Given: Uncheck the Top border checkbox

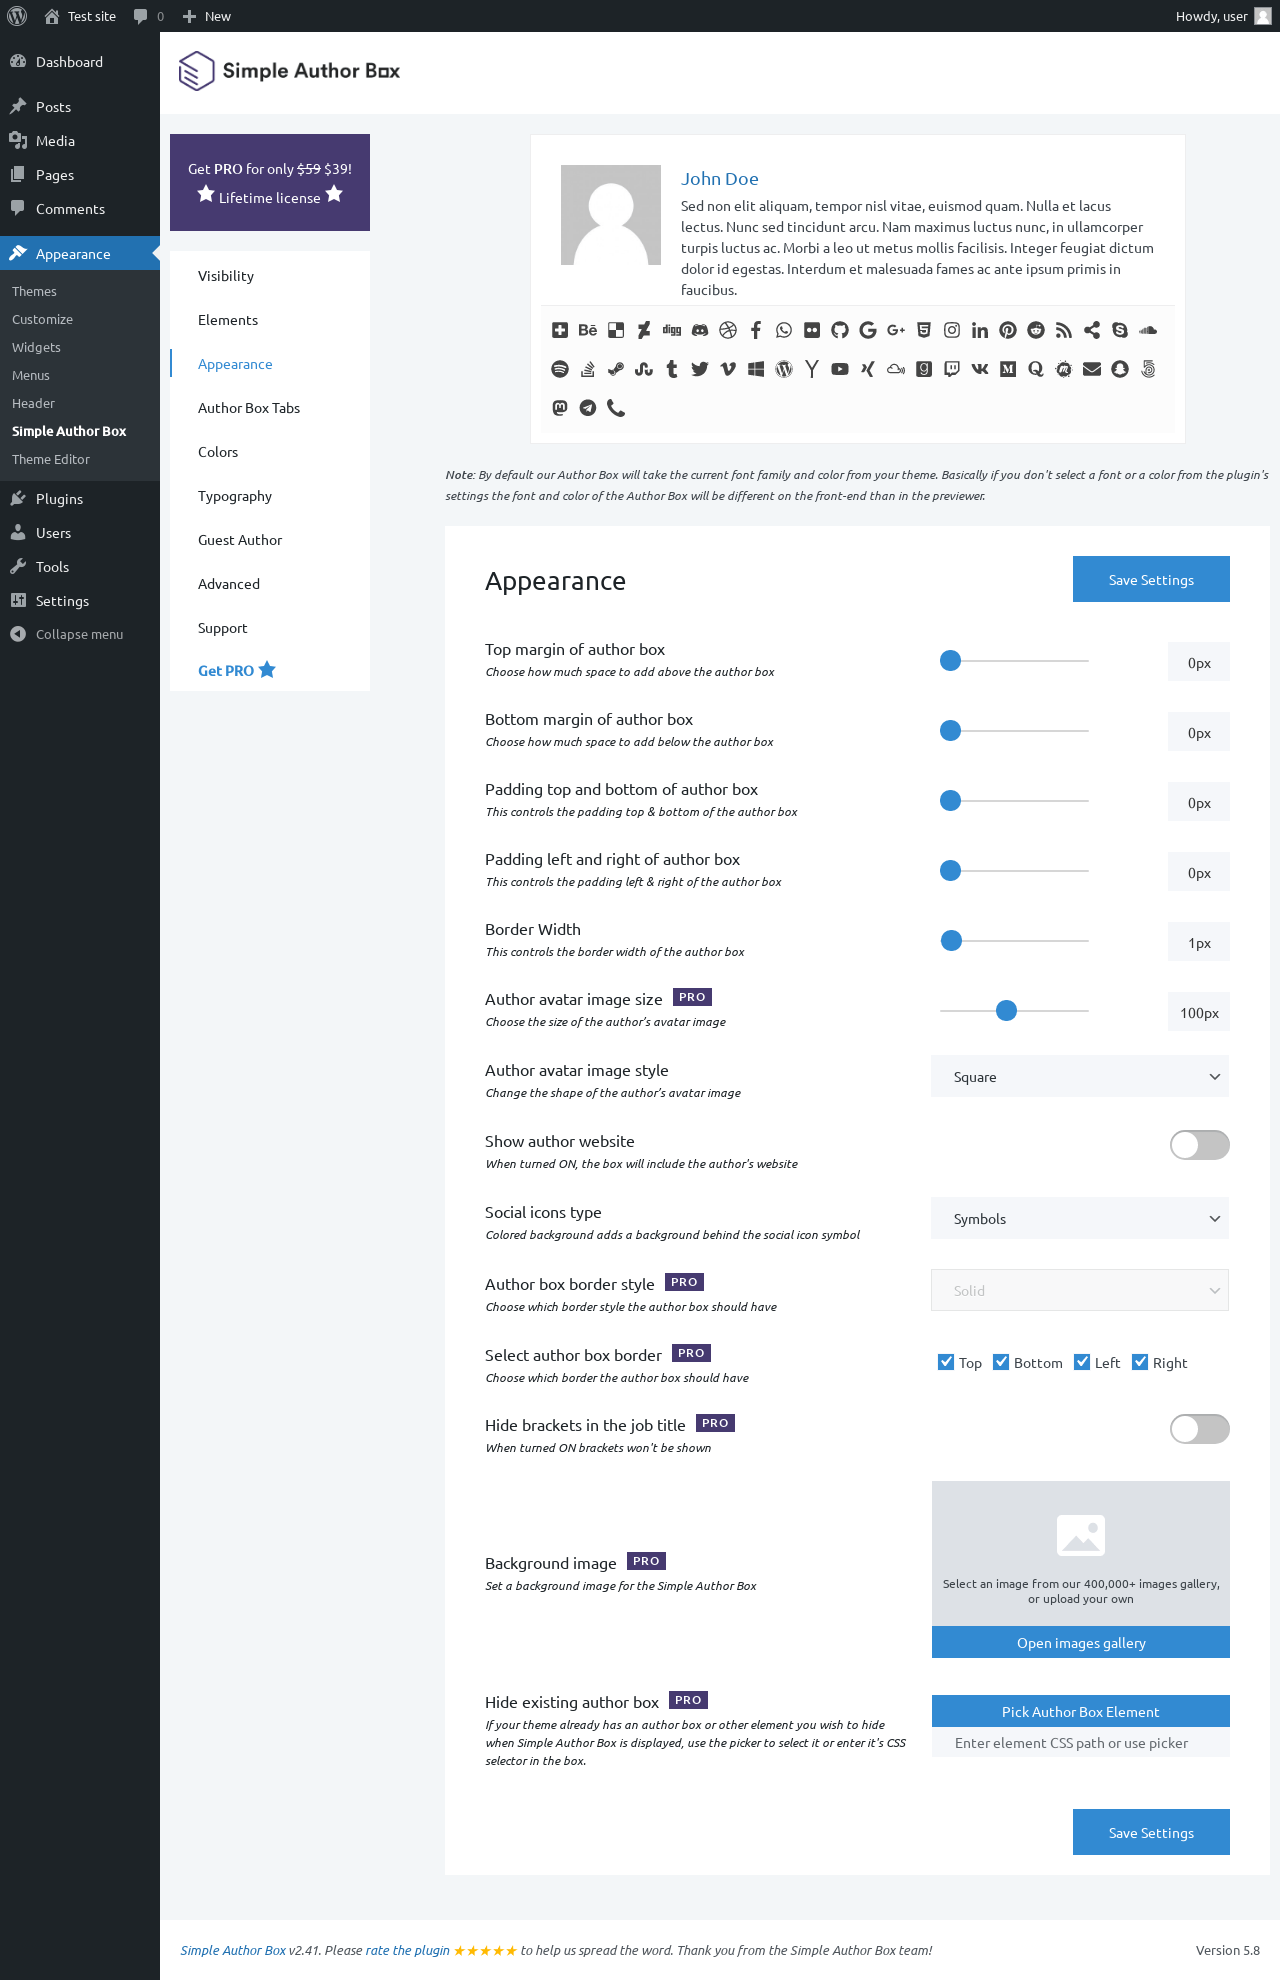Looking at the screenshot, I should [946, 1362].
